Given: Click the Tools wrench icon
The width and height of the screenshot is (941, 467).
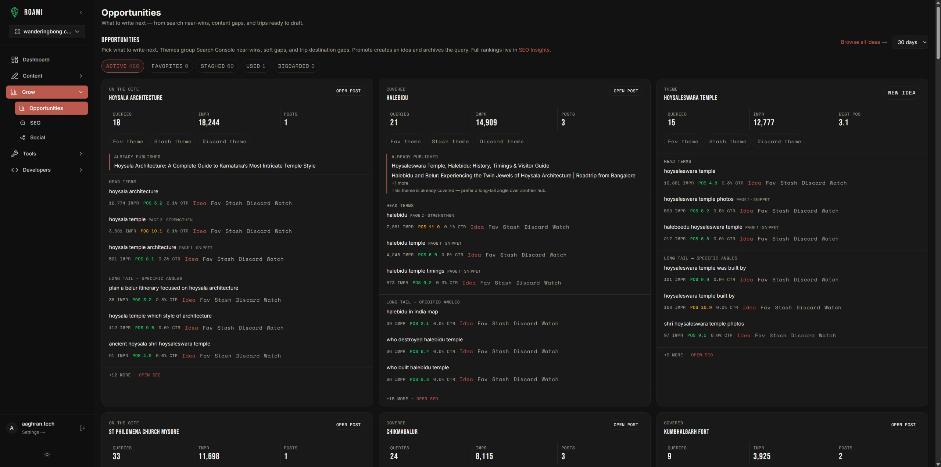Looking at the screenshot, I should pyautogui.click(x=14, y=154).
